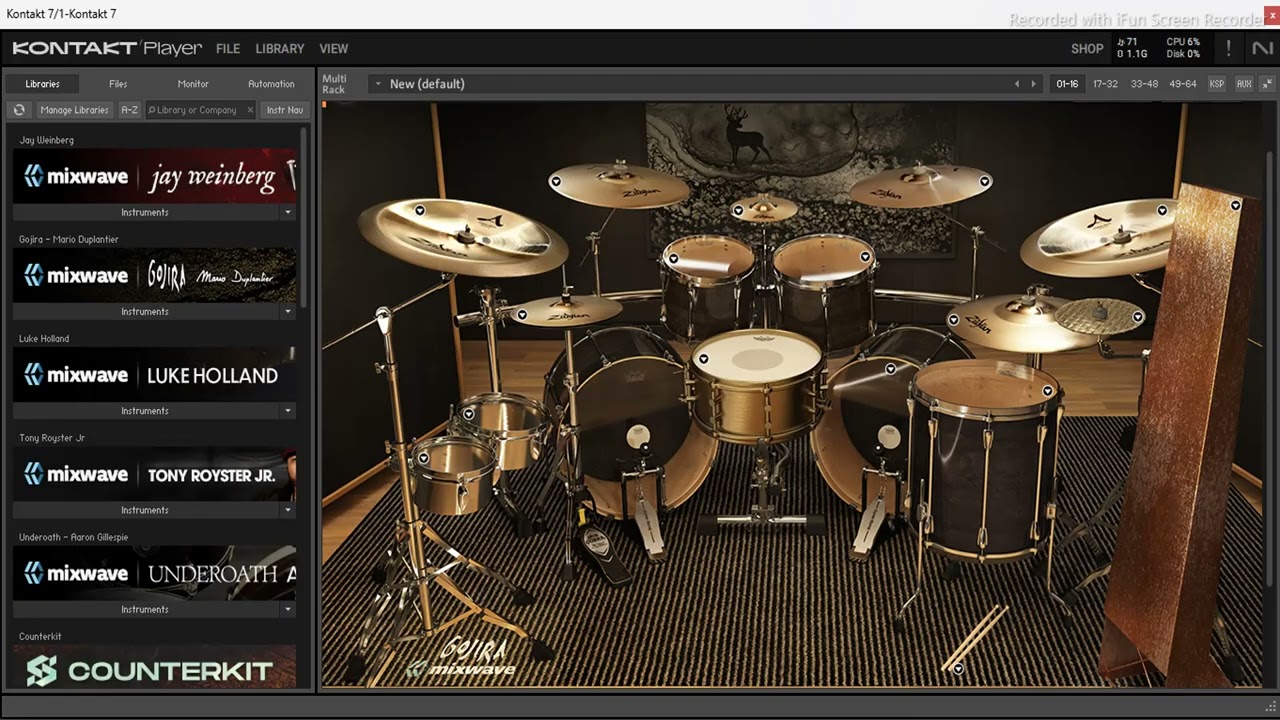Click Instruments under Tony Royster Jr
The height and width of the screenshot is (720, 1280).
(145, 510)
